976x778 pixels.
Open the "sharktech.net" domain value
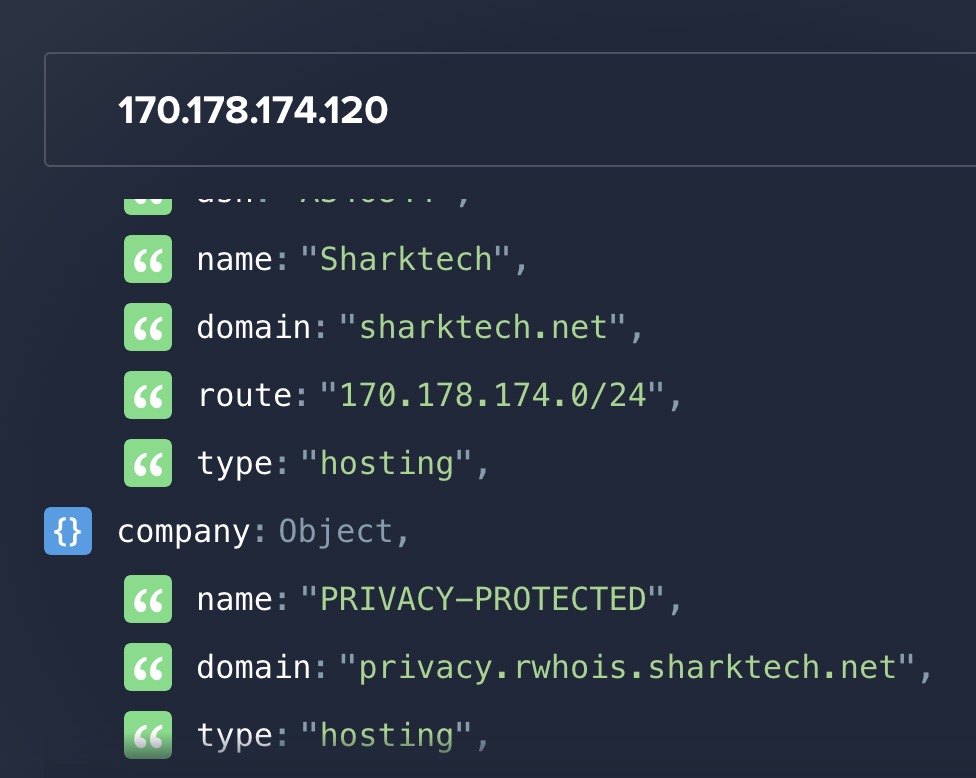[x=484, y=328]
